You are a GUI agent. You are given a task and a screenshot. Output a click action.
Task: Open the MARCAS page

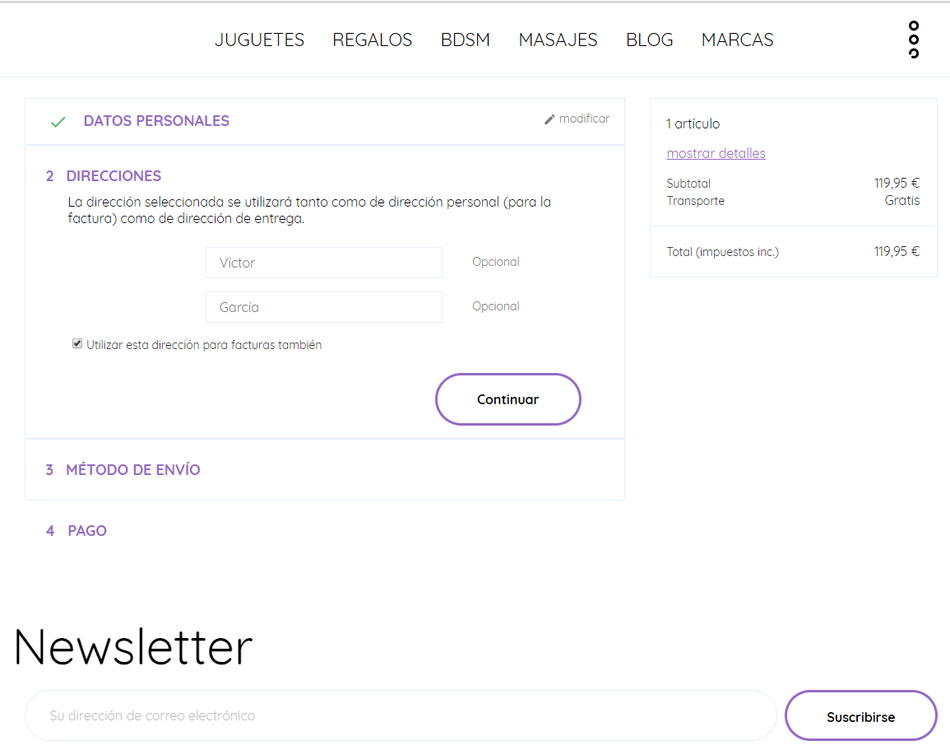tap(737, 40)
